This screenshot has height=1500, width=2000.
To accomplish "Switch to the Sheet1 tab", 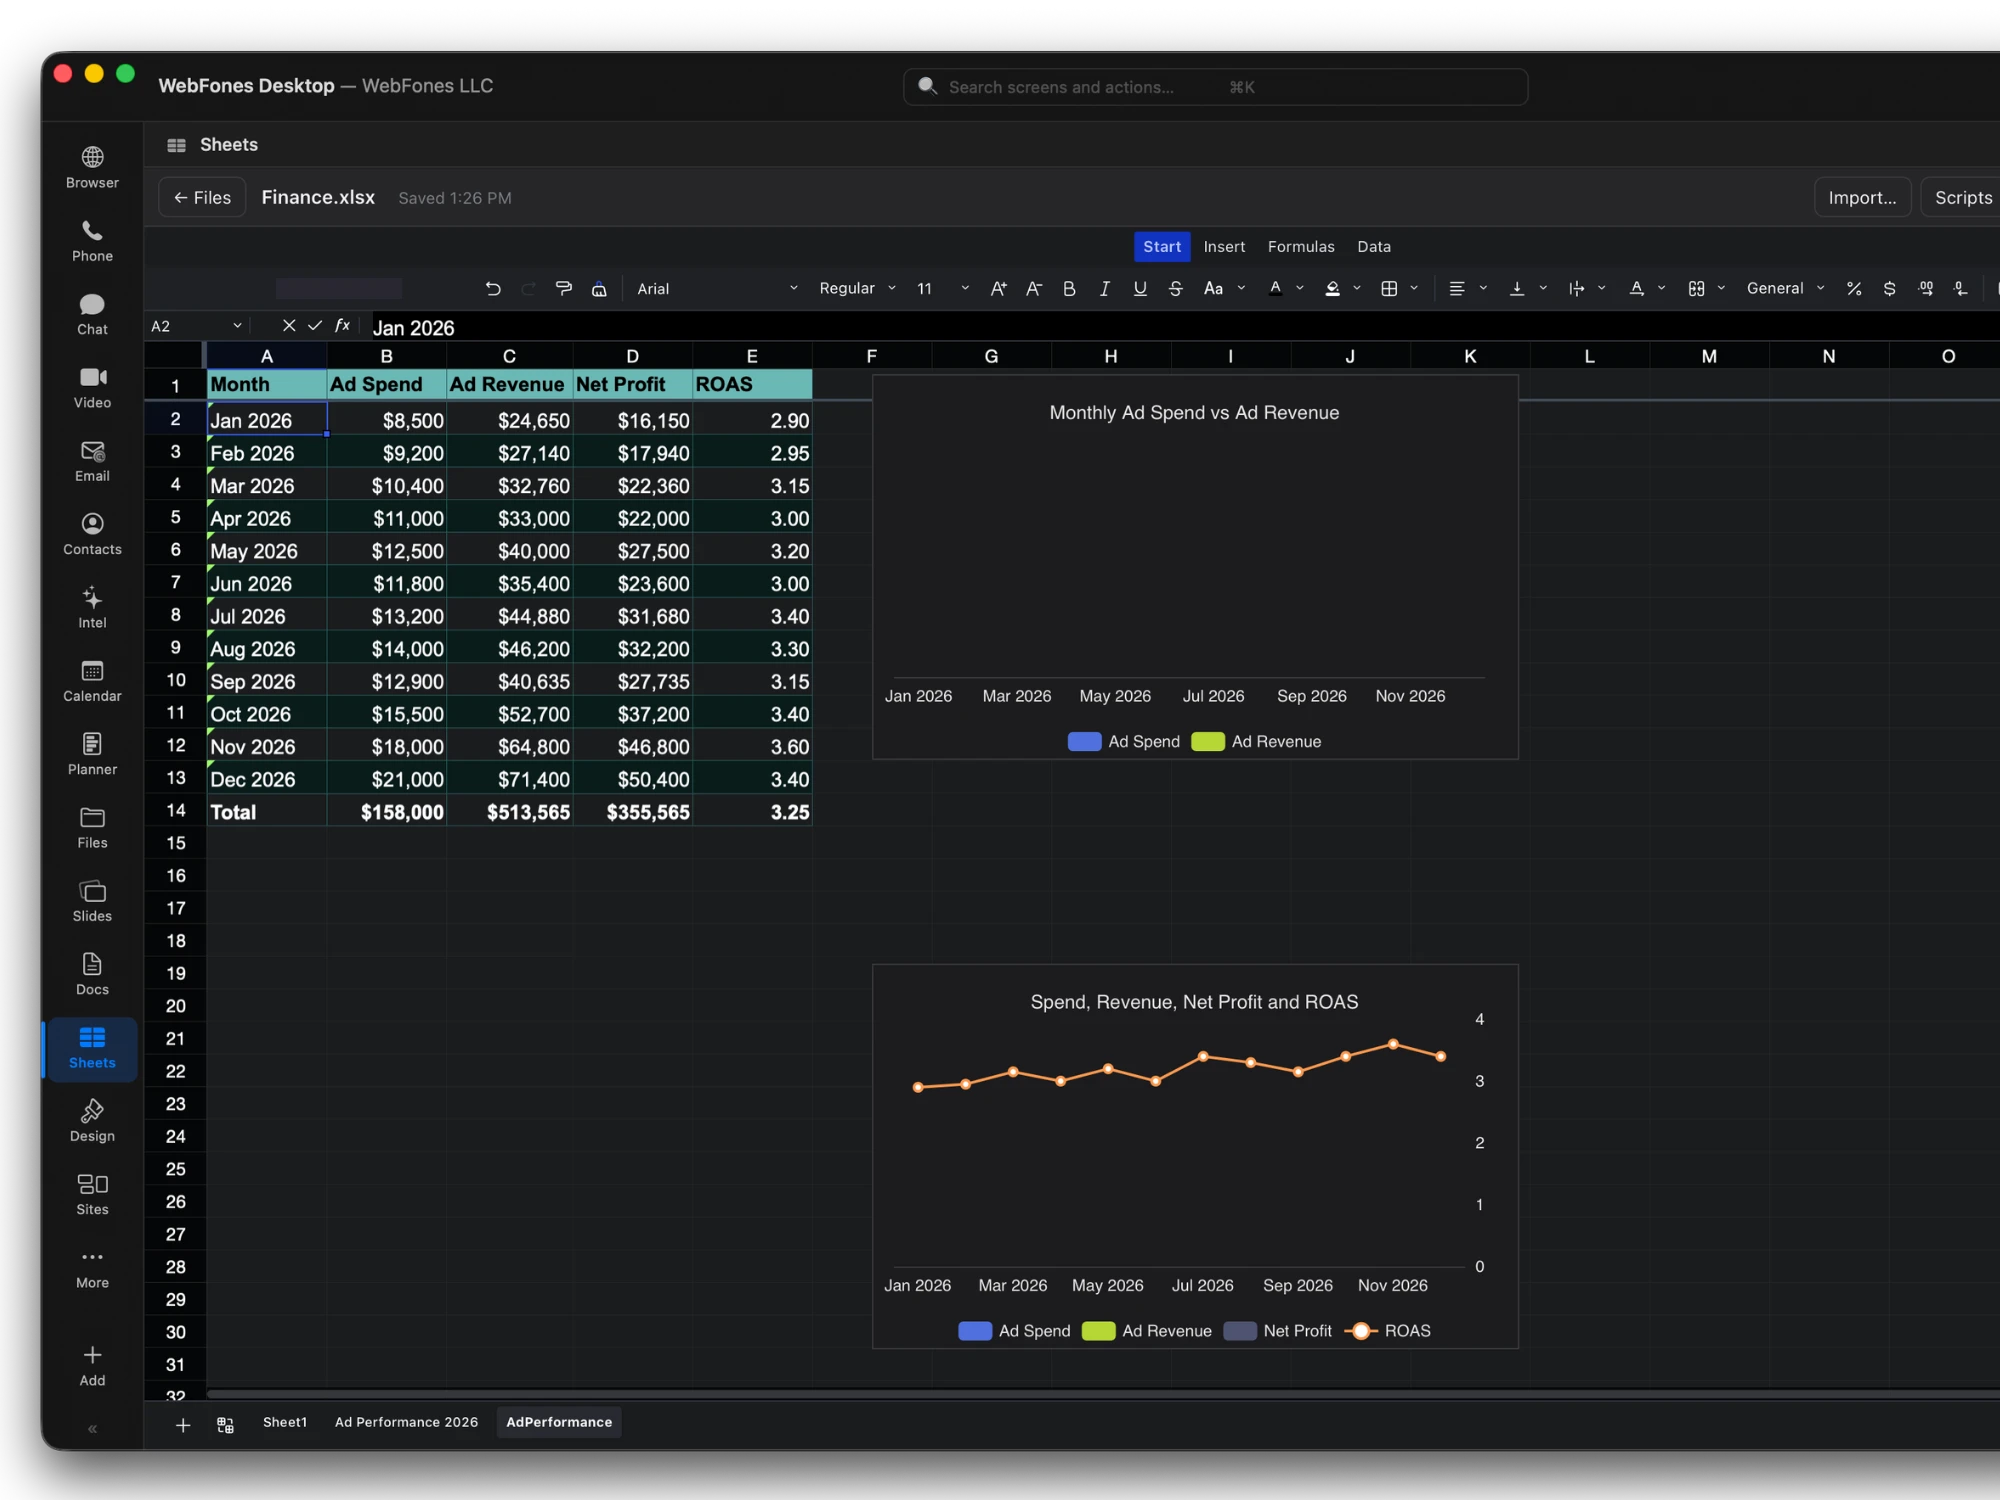I will coord(285,1423).
